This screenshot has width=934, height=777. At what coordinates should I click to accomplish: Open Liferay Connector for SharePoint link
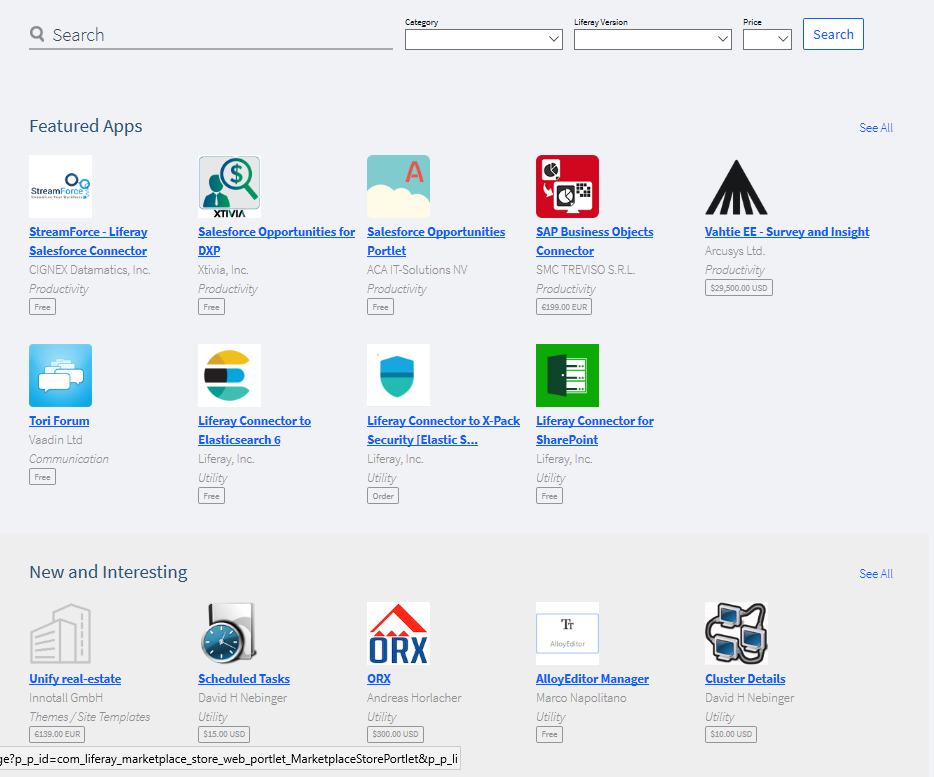pos(594,430)
